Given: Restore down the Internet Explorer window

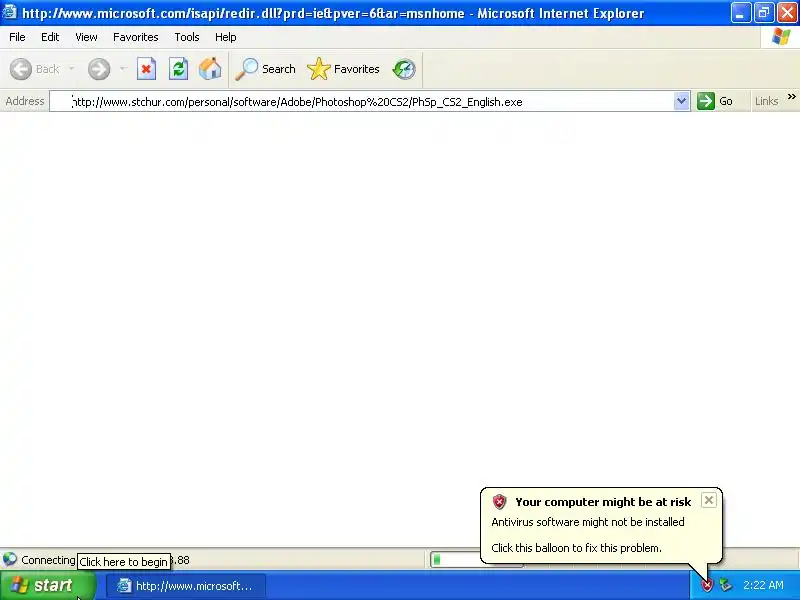Looking at the screenshot, I should point(764,13).
